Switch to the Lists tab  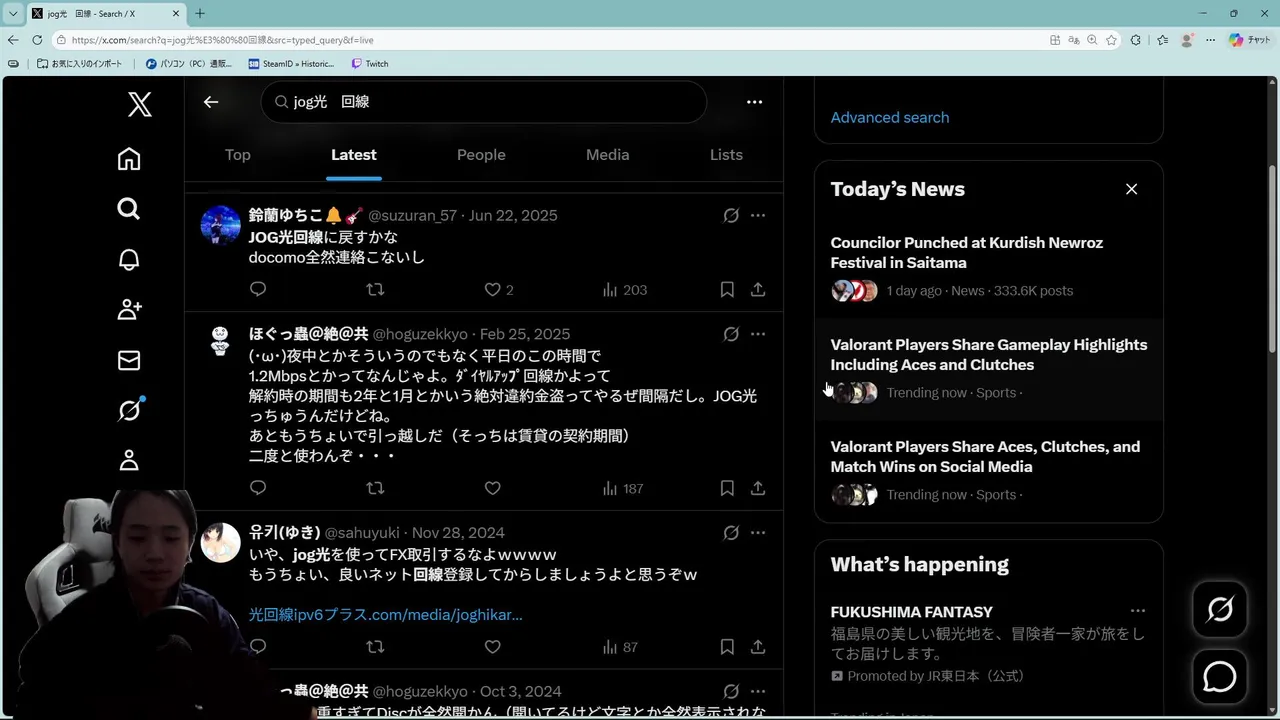point(726,155)
